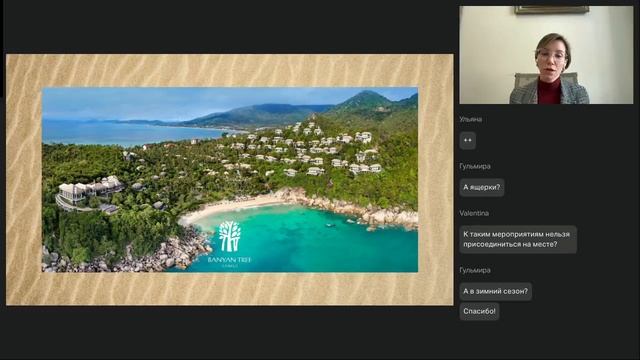Click the "++" chat message
This screenshot has height=360, width=640.
coord(468,140)
